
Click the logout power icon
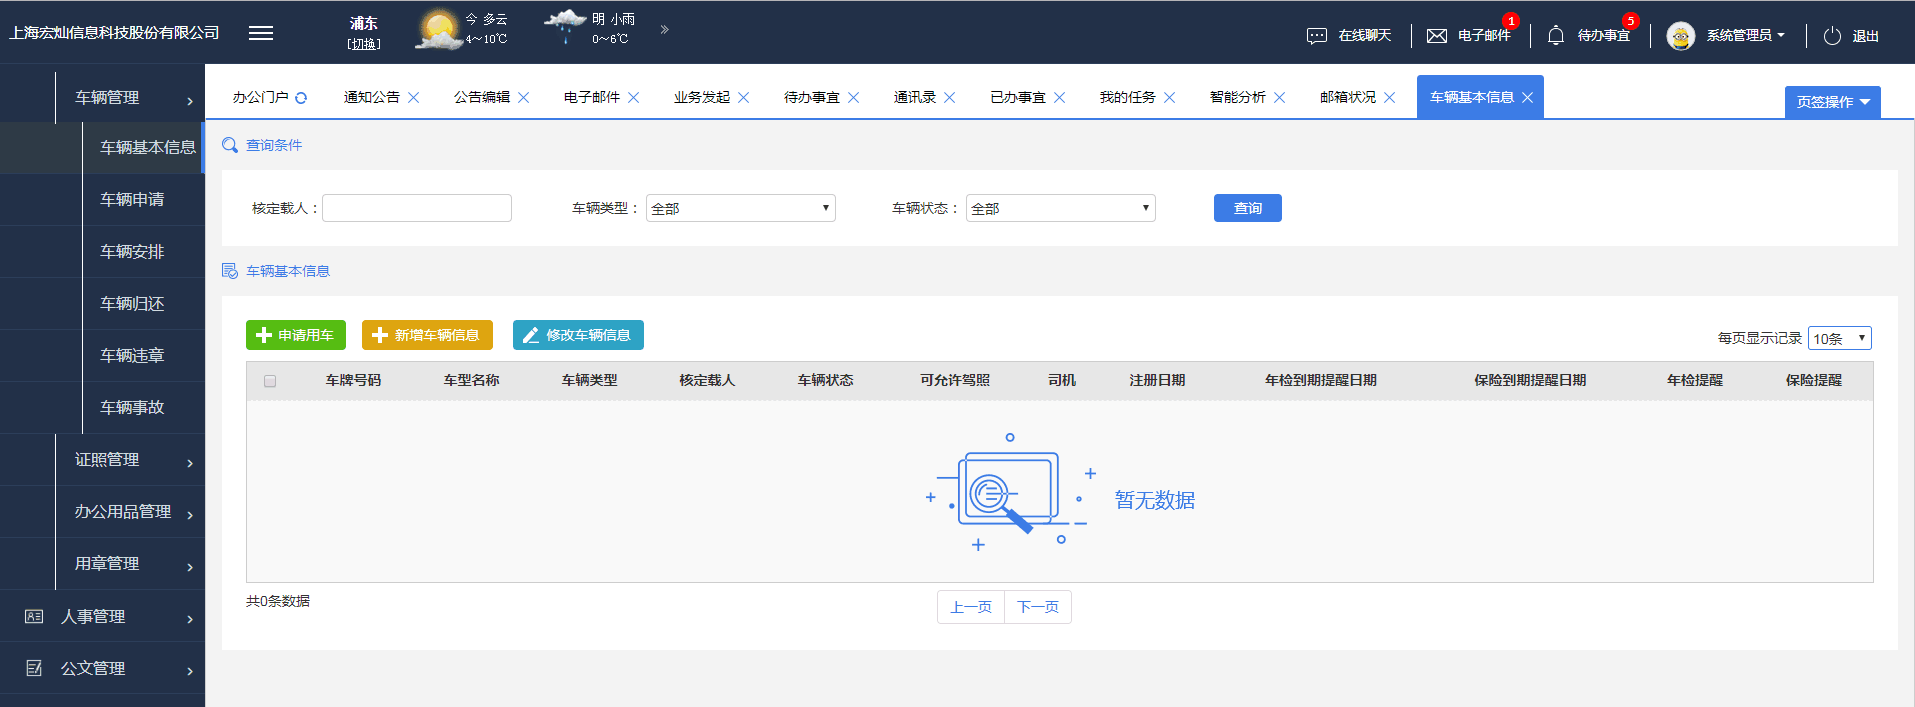(x=1832, y=36)
